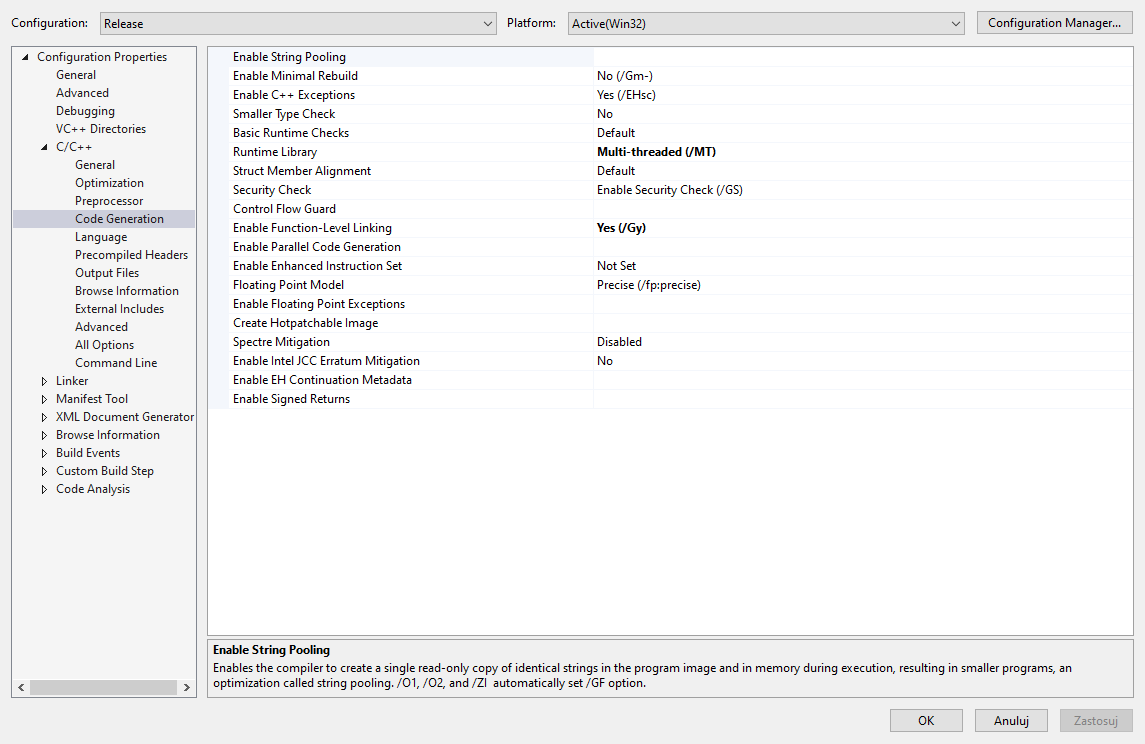Viewport: 1145px width, 744px height.
Task: Click the Enable C++ Exceptions value Yes (/EHsc)
Action: (x=627, y=94)
